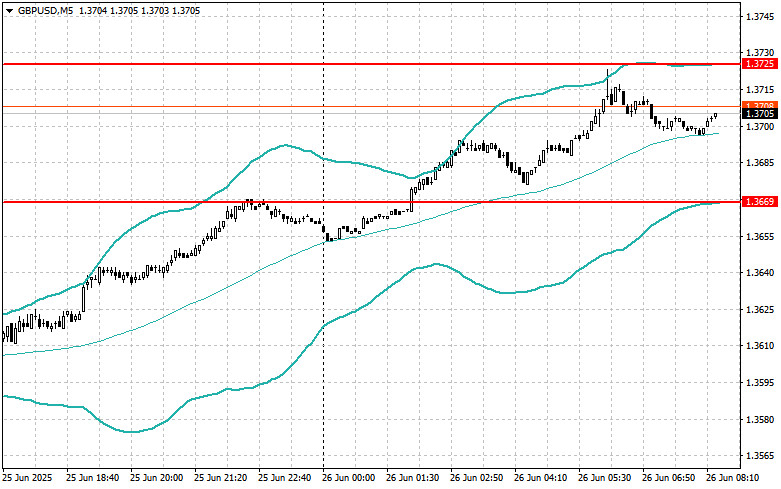Image resolution: width=781 pixels, height=489 pixels.
Task: Click the 26 Jun 01:30 time label
Action: pos(412,478)
